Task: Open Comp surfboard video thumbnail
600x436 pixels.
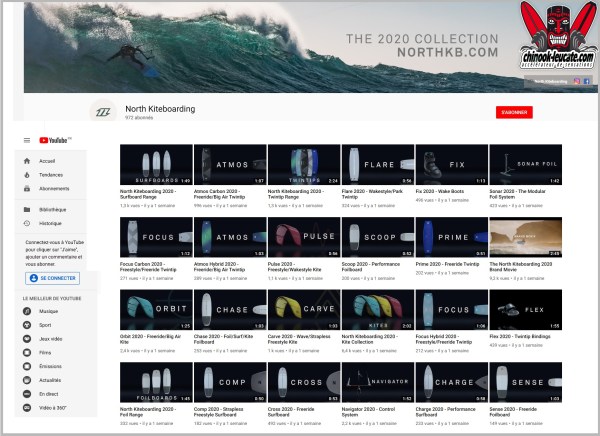Action: click(x=230, y=382)
